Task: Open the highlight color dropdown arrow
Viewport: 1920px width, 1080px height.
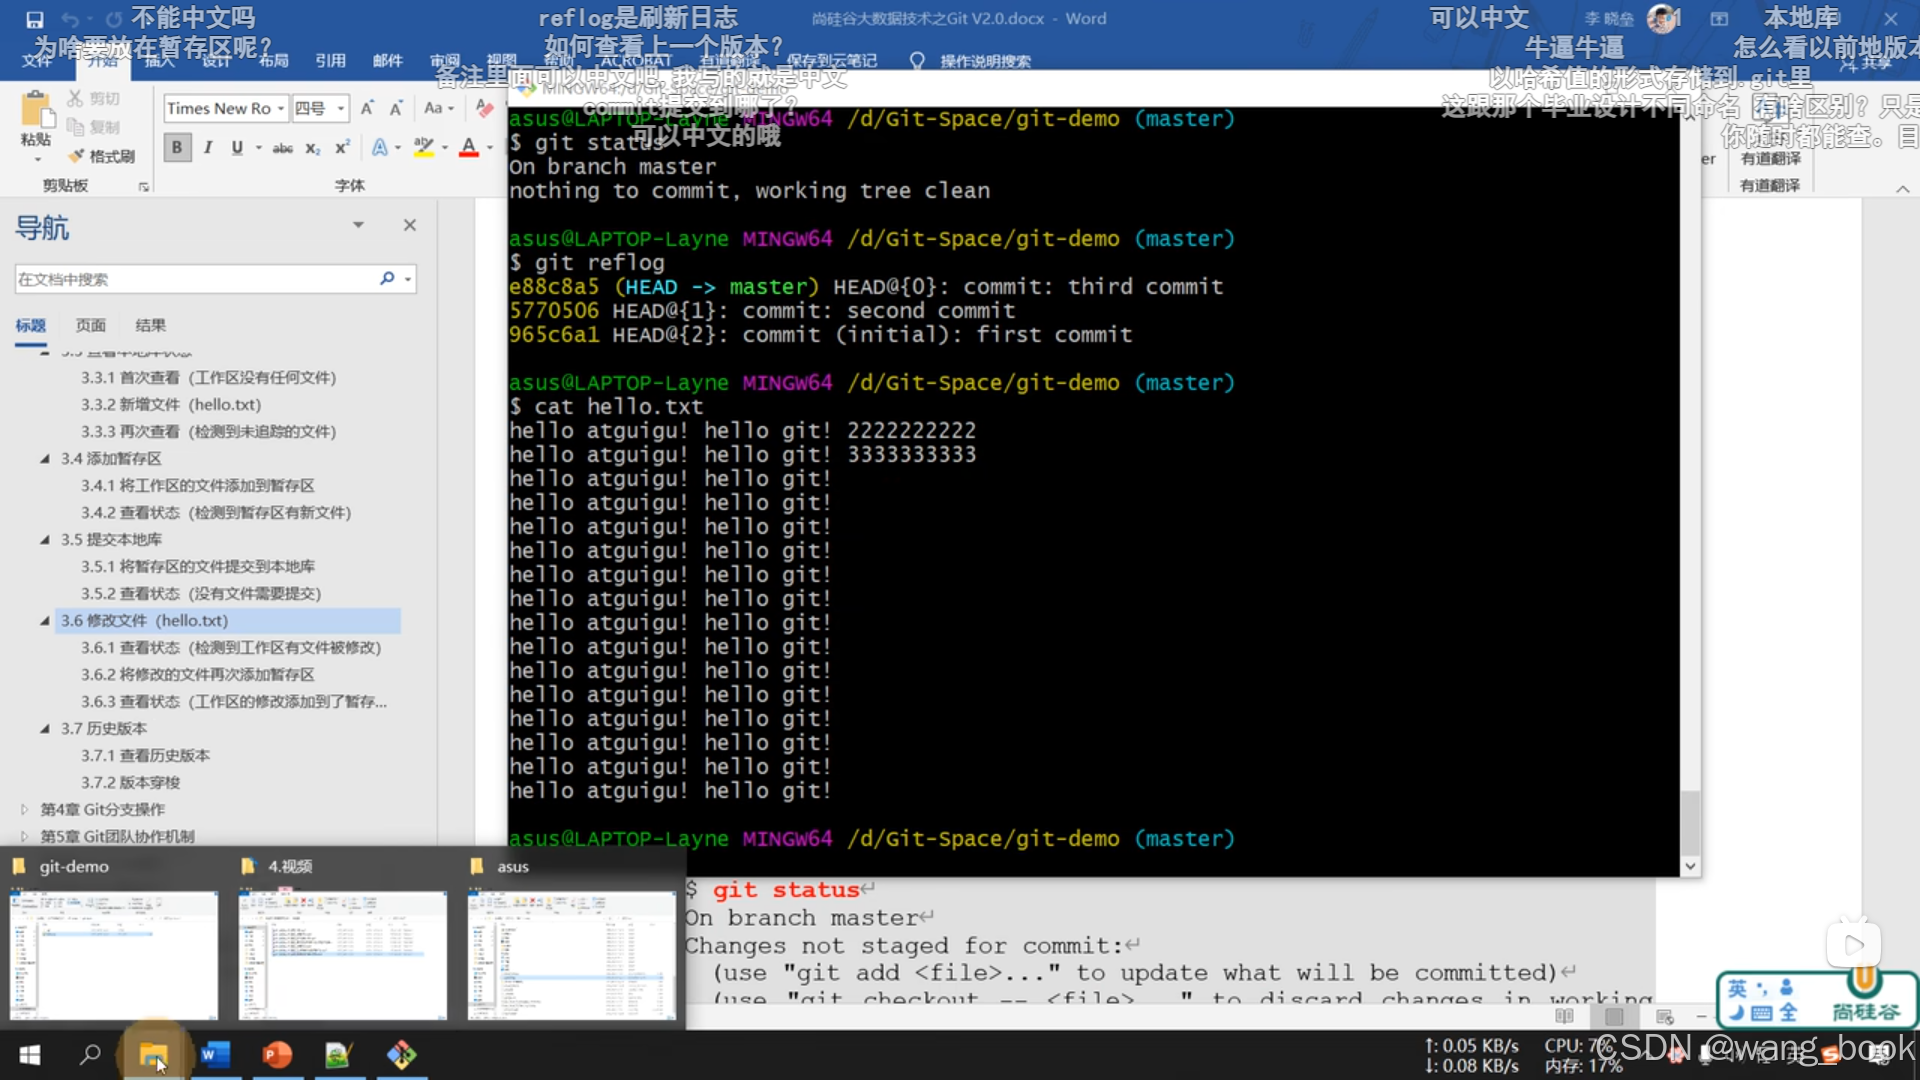Action: 445,148
